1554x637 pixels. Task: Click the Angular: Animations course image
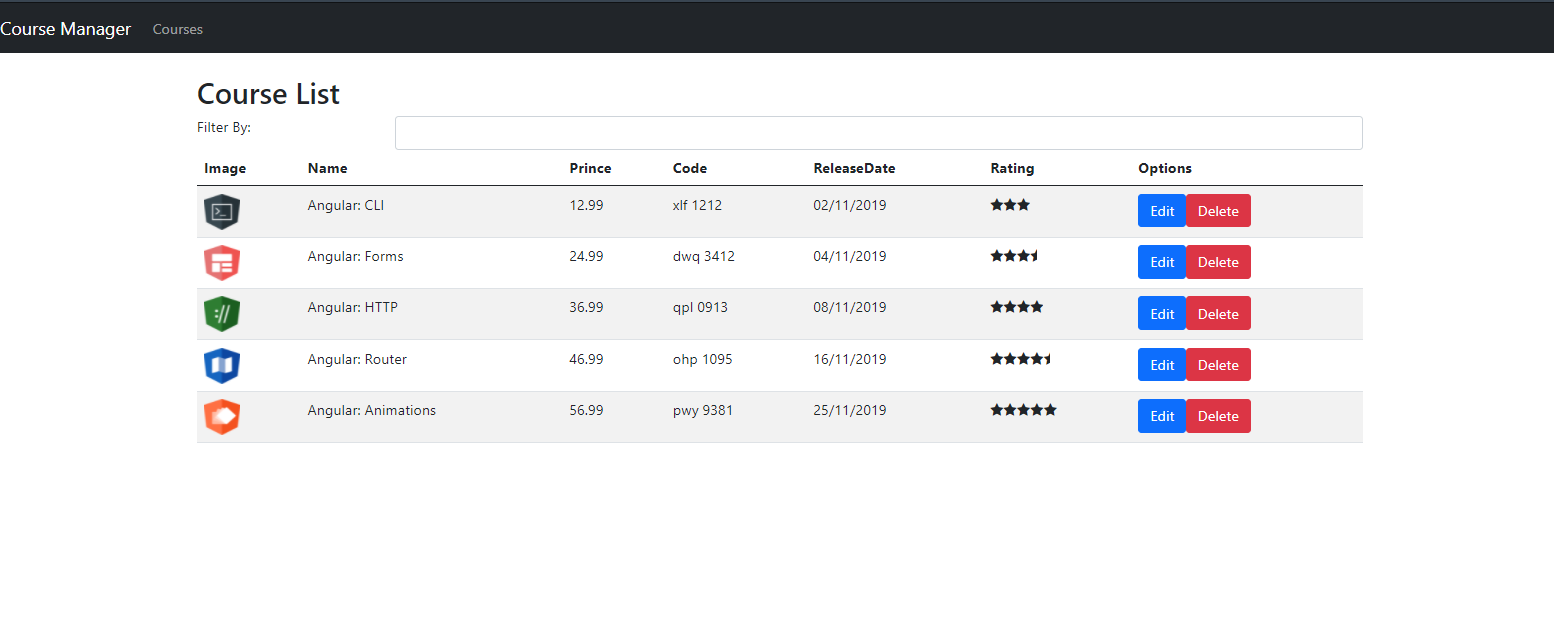[222, 417]
